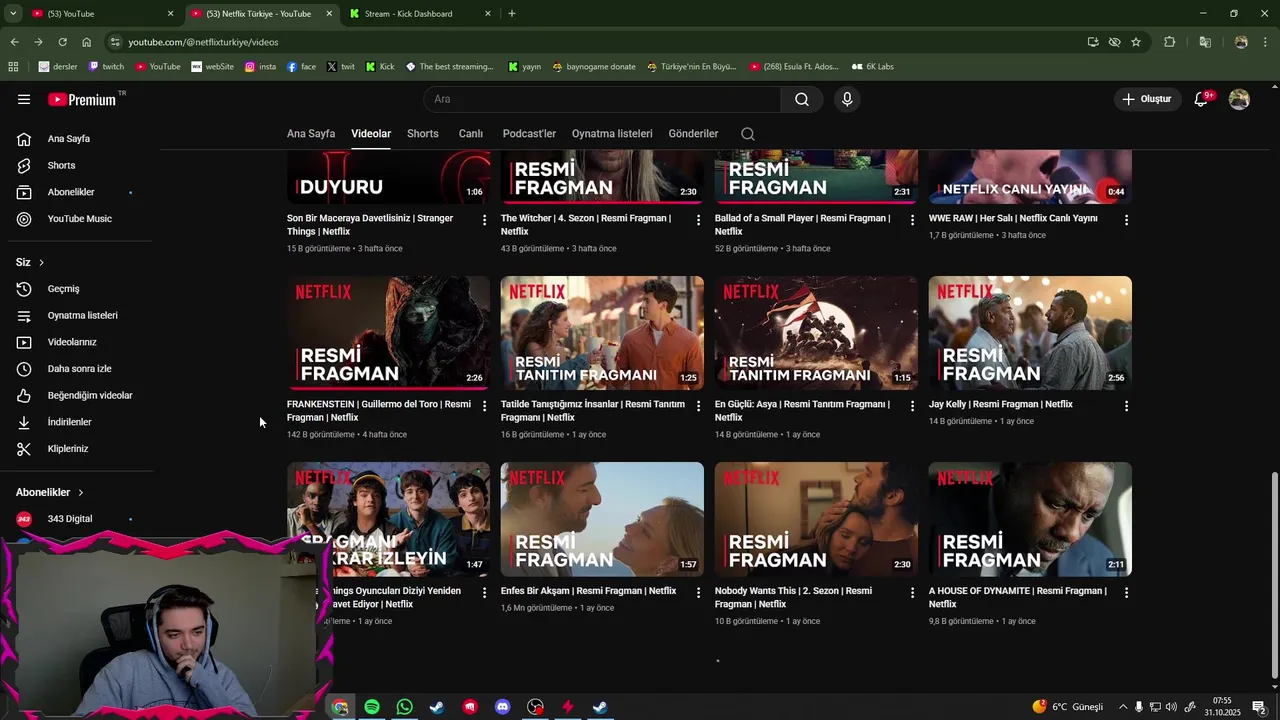
Task: Open En Güçlü: Asya video title
Action: (x=802, y=411)
